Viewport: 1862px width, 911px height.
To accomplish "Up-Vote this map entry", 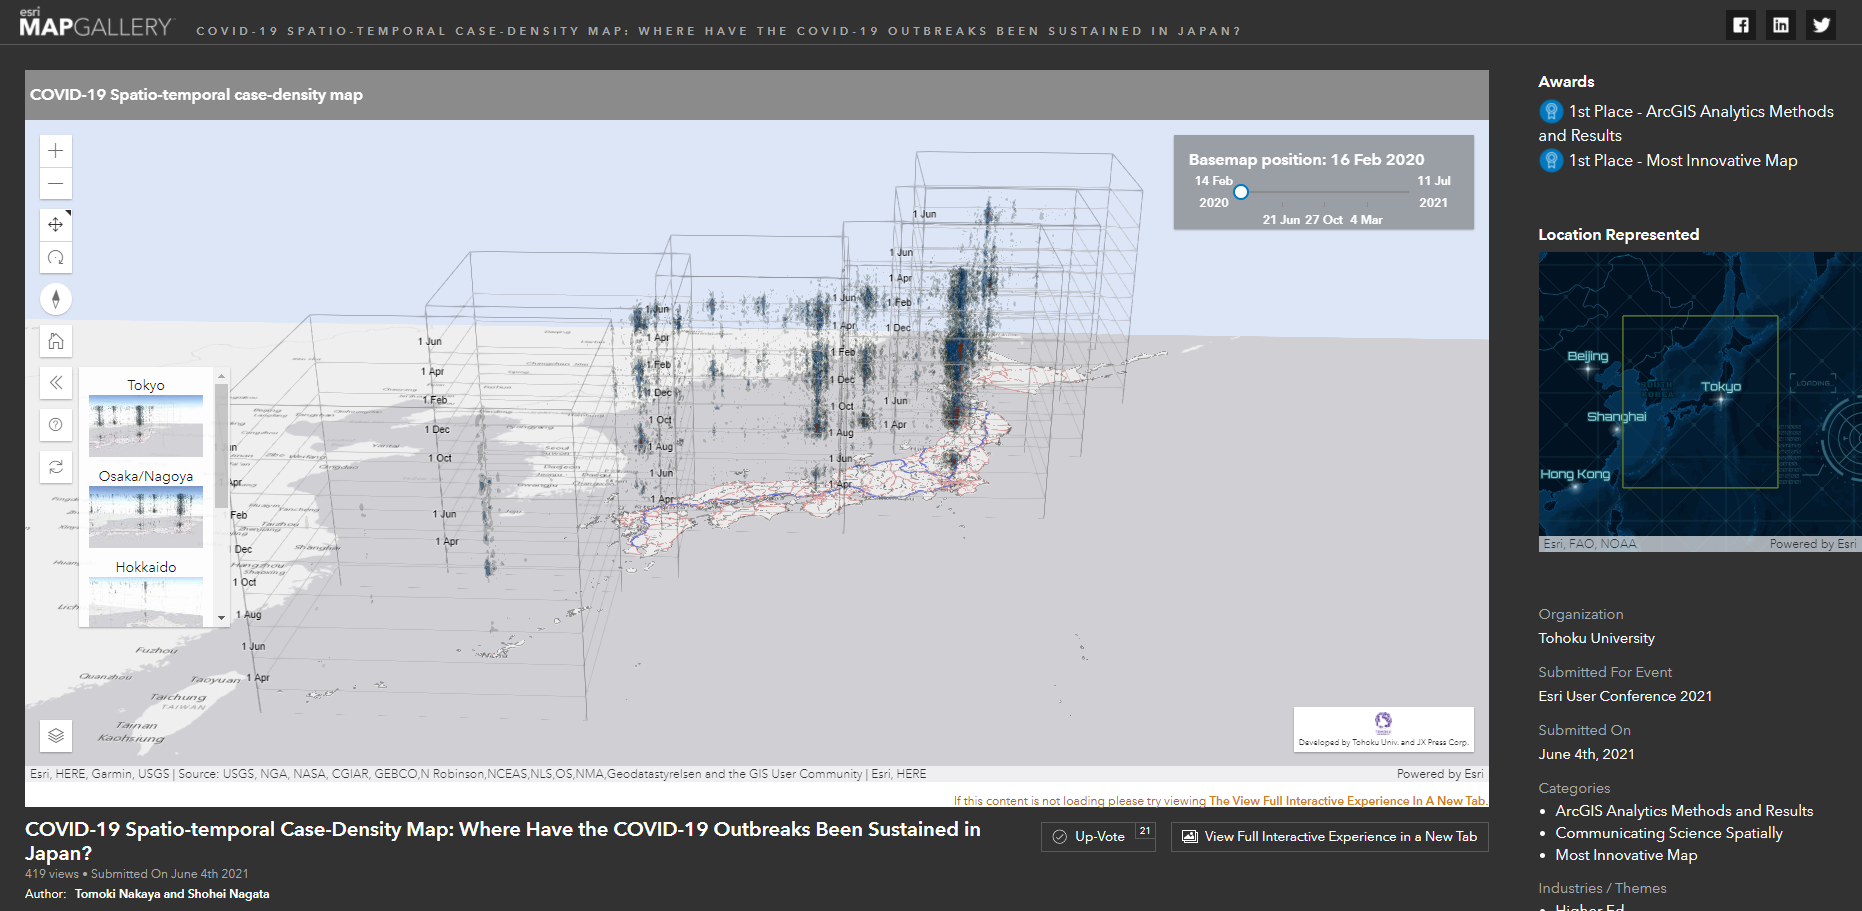I will (x=1098, y=837).
